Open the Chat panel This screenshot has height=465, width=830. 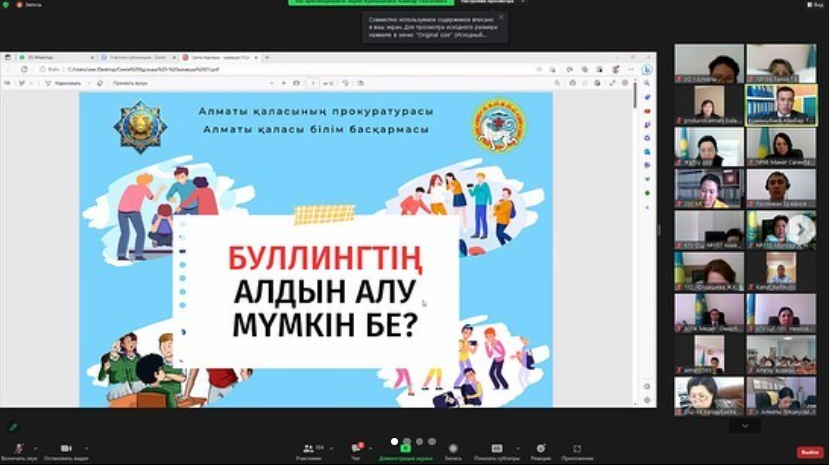(355, 448)
